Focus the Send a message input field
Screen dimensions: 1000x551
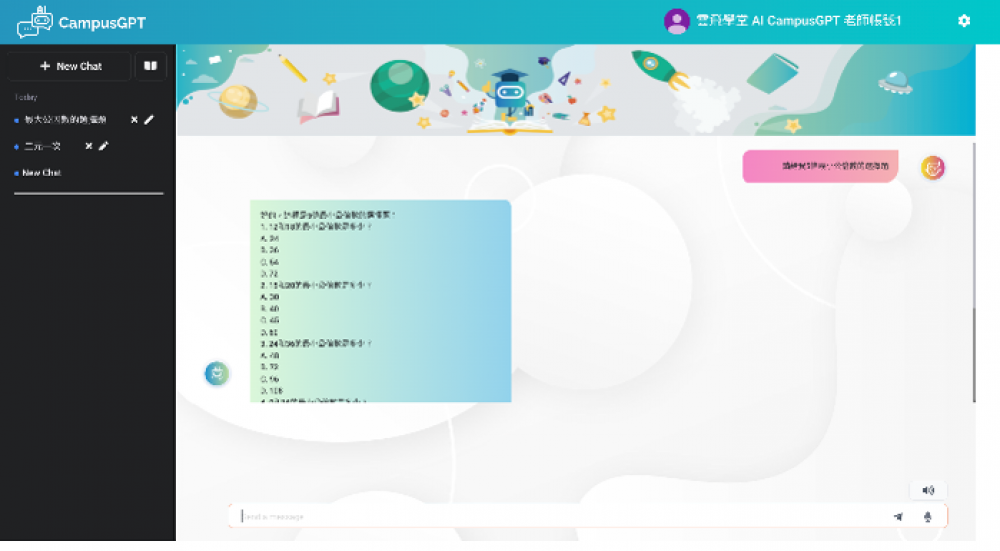point(560,516)
